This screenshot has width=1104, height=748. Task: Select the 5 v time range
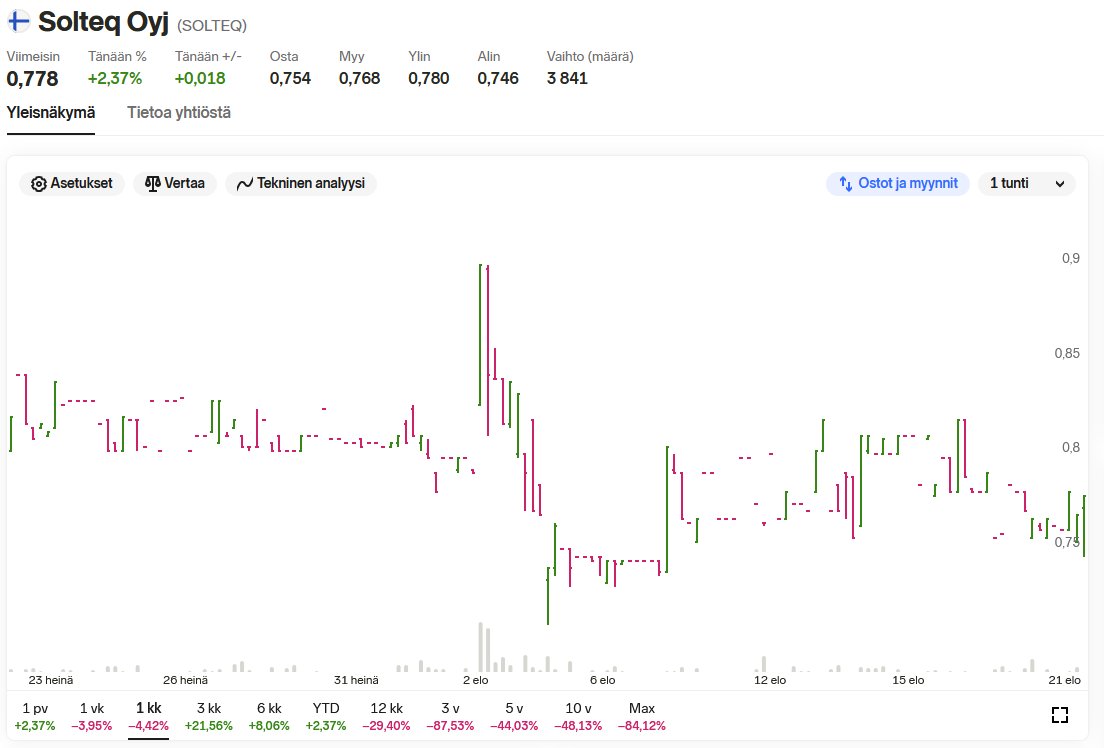coord(514,716)
